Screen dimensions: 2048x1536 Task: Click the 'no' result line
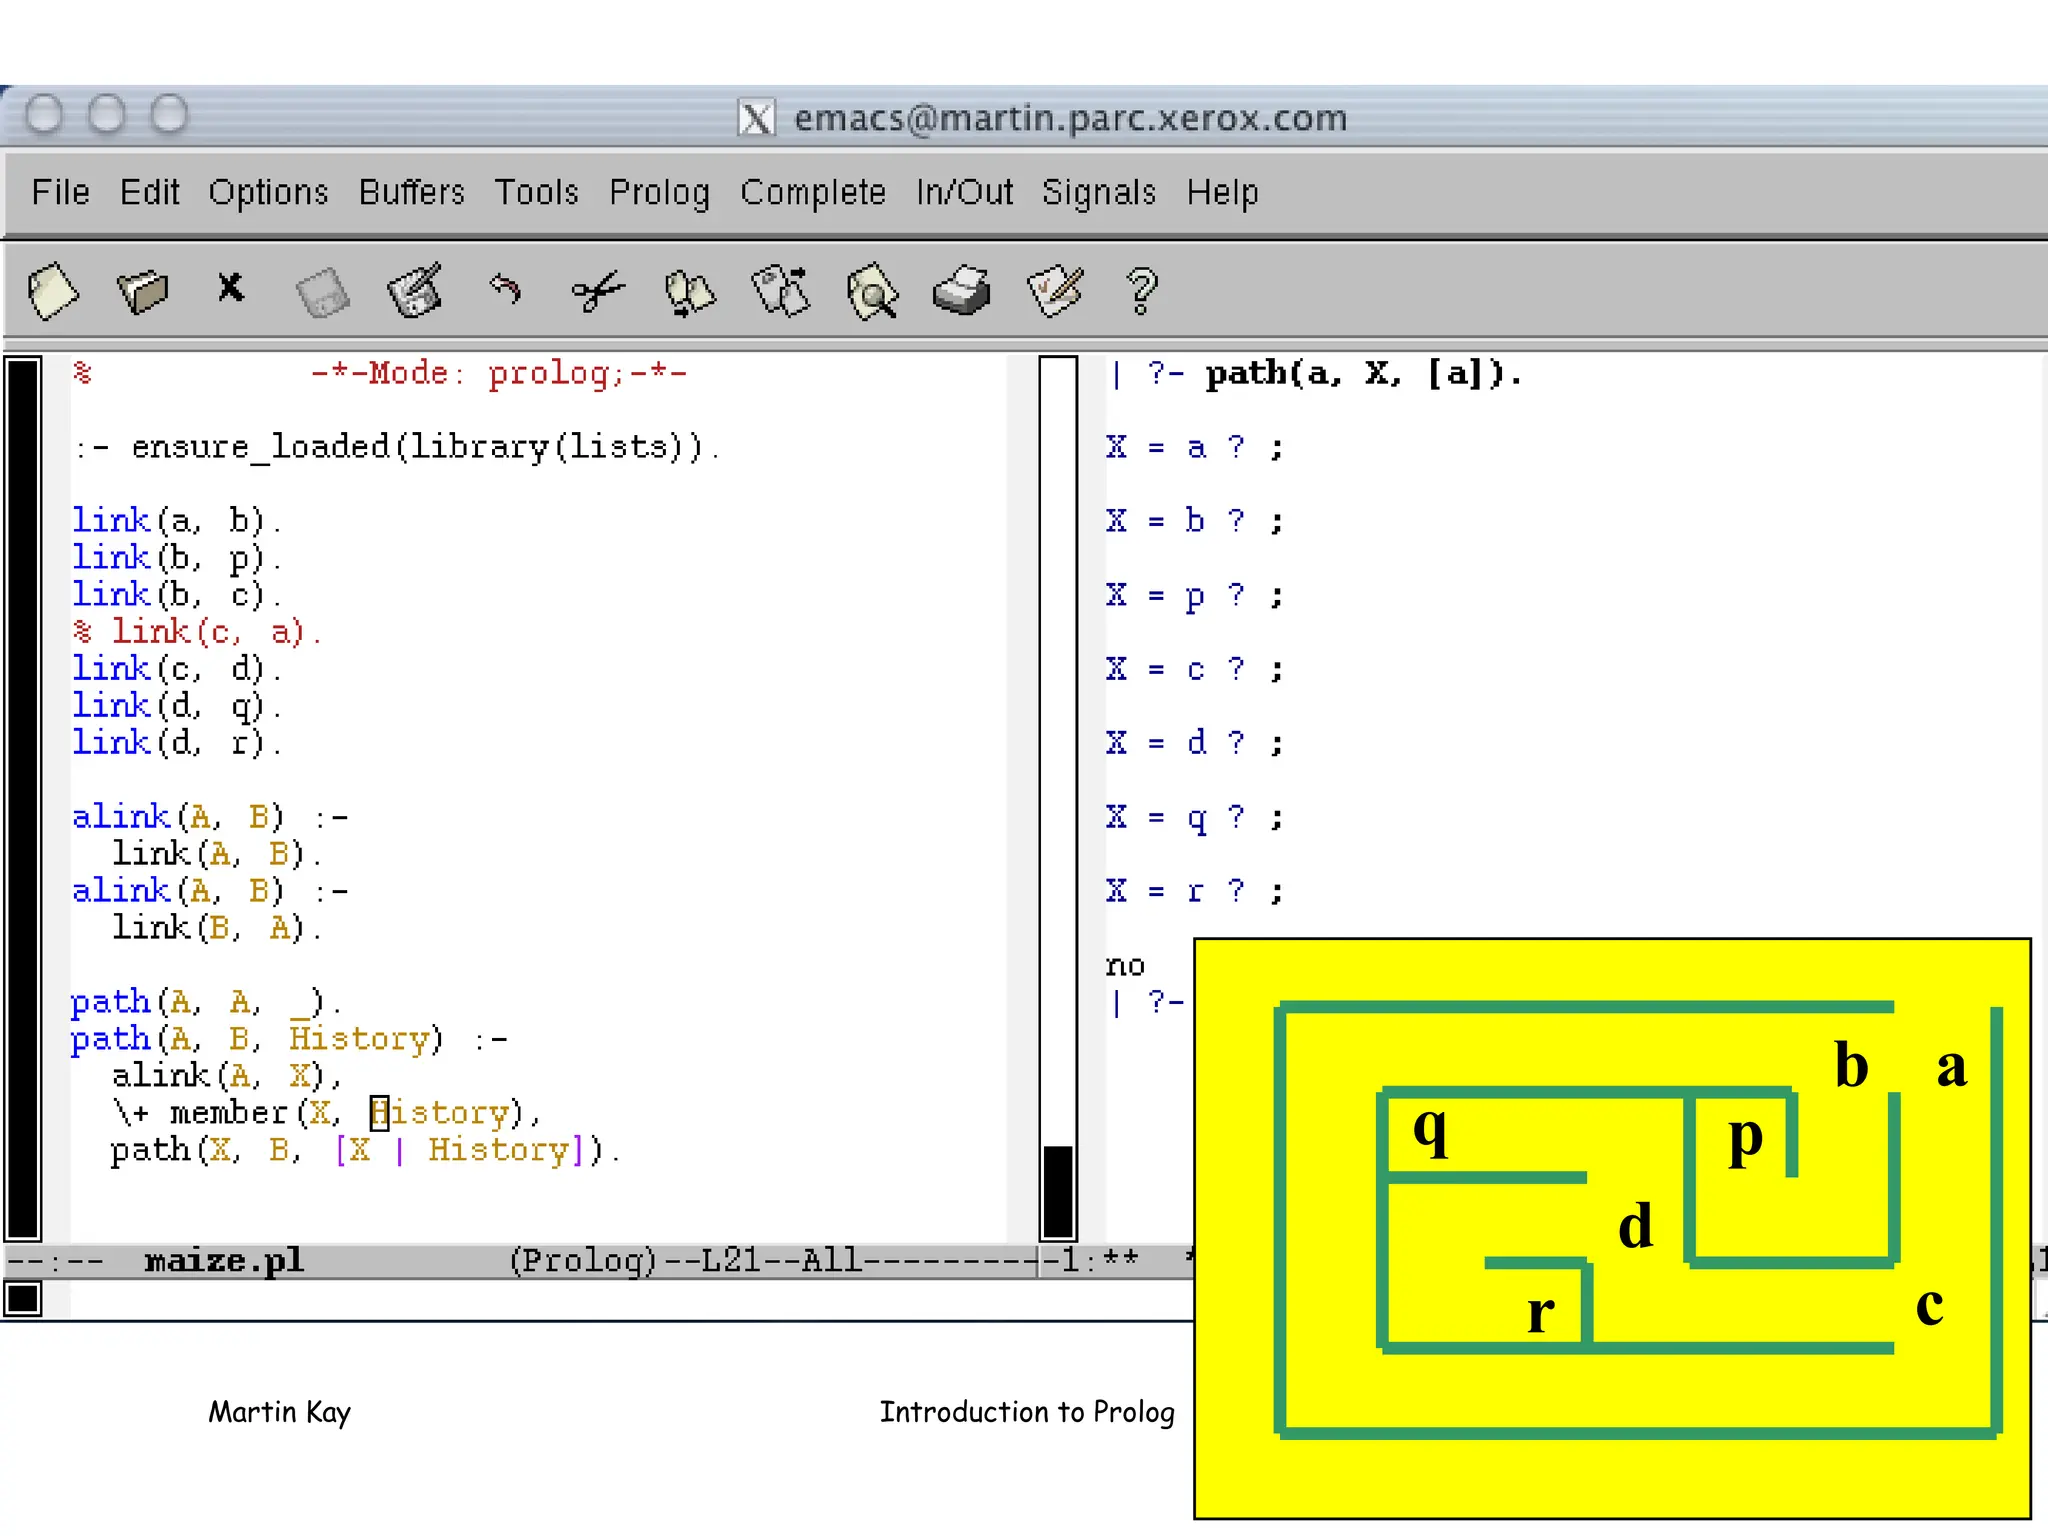tap(1125, 966)
